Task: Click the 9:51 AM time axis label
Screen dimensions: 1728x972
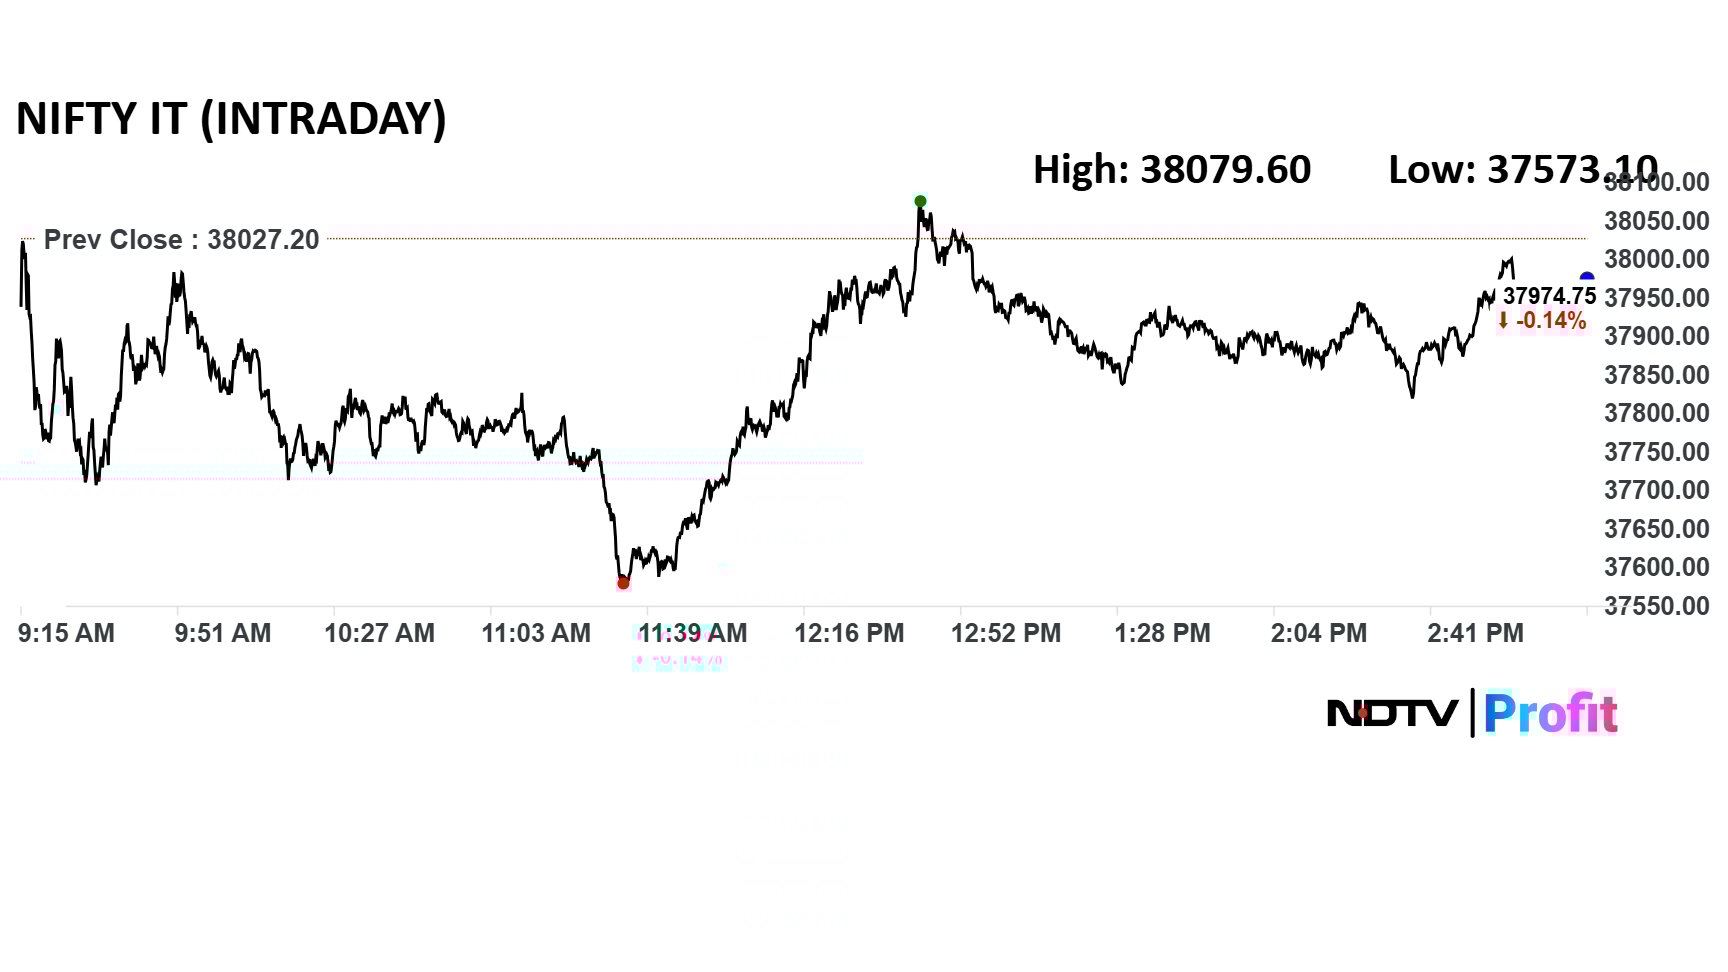Action: click(x=222, y=633)
